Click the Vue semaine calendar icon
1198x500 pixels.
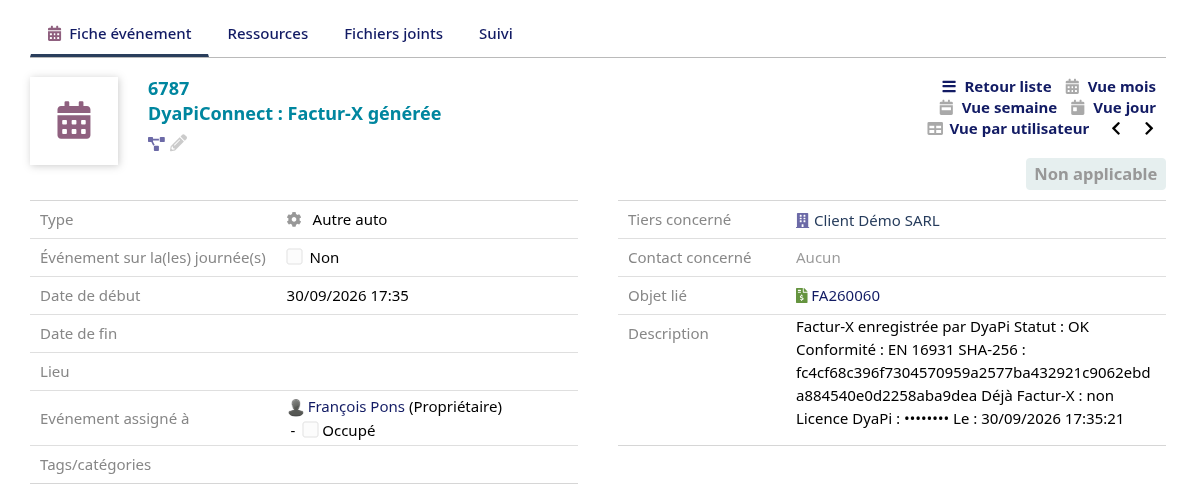pyautogui.click(x=946, y=108)
